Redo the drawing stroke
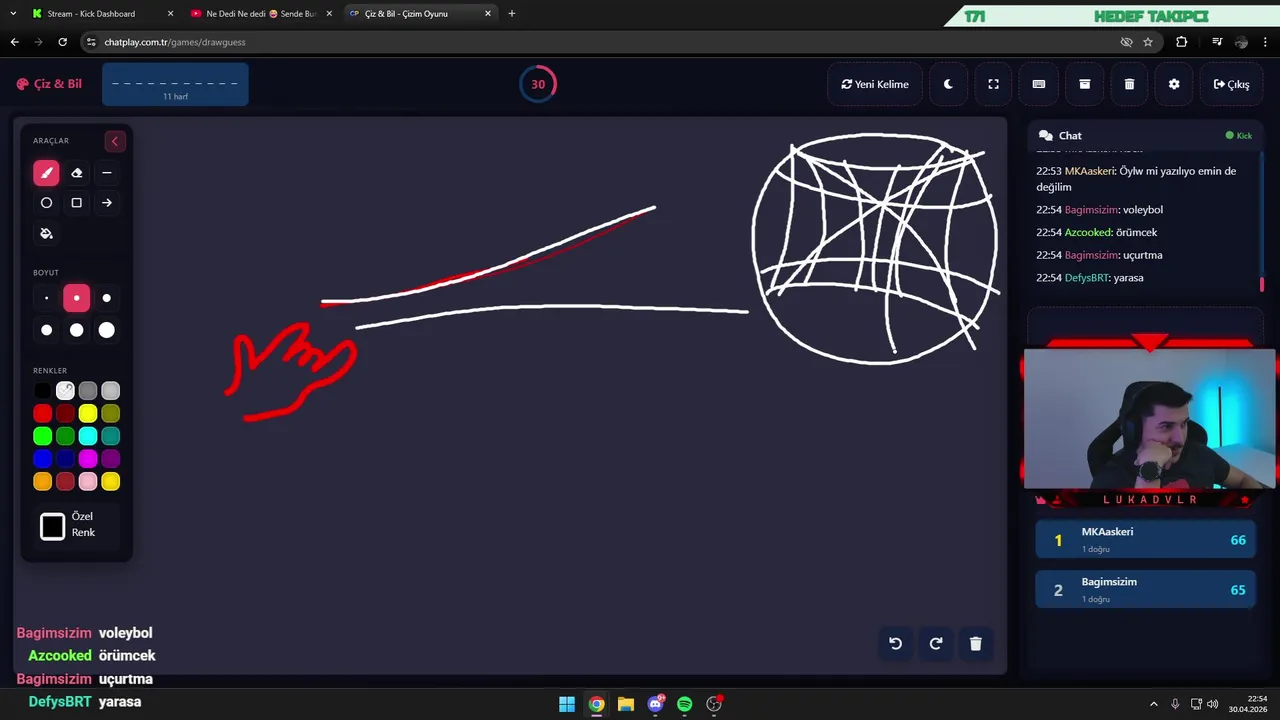This screenshot has width=1280, height=720. (x=936, y=644)
